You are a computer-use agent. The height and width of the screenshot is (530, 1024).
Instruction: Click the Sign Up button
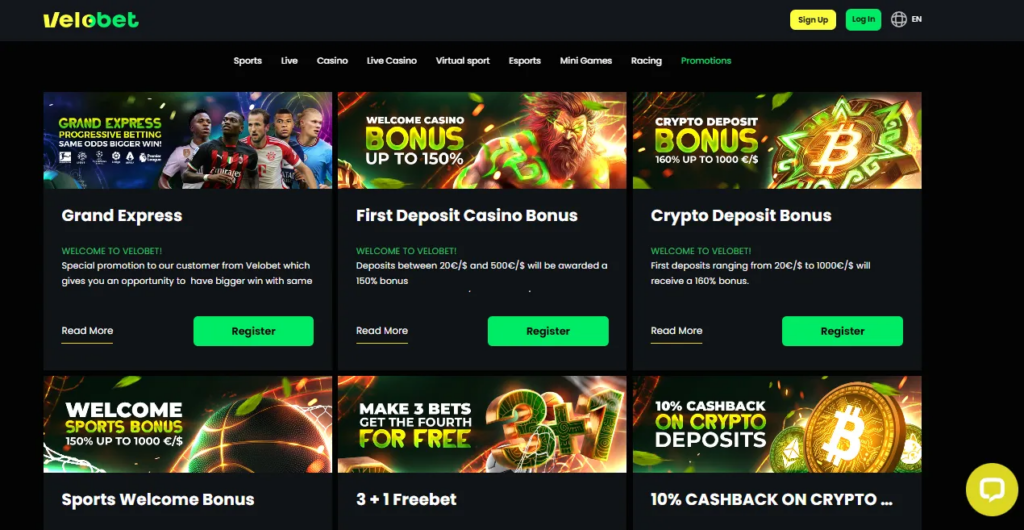coord(812,20)
